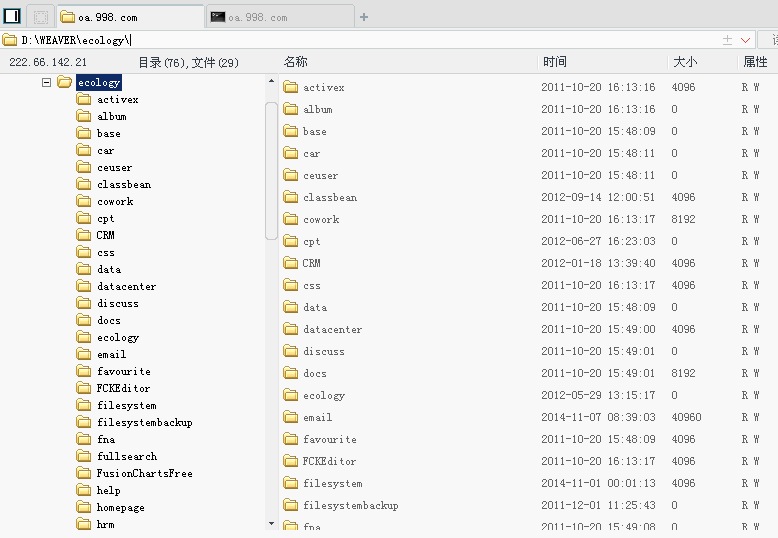Screen dimensions: 778x538
Task: Click filesystem folder icon in file list
Action: tap(290, 483)
